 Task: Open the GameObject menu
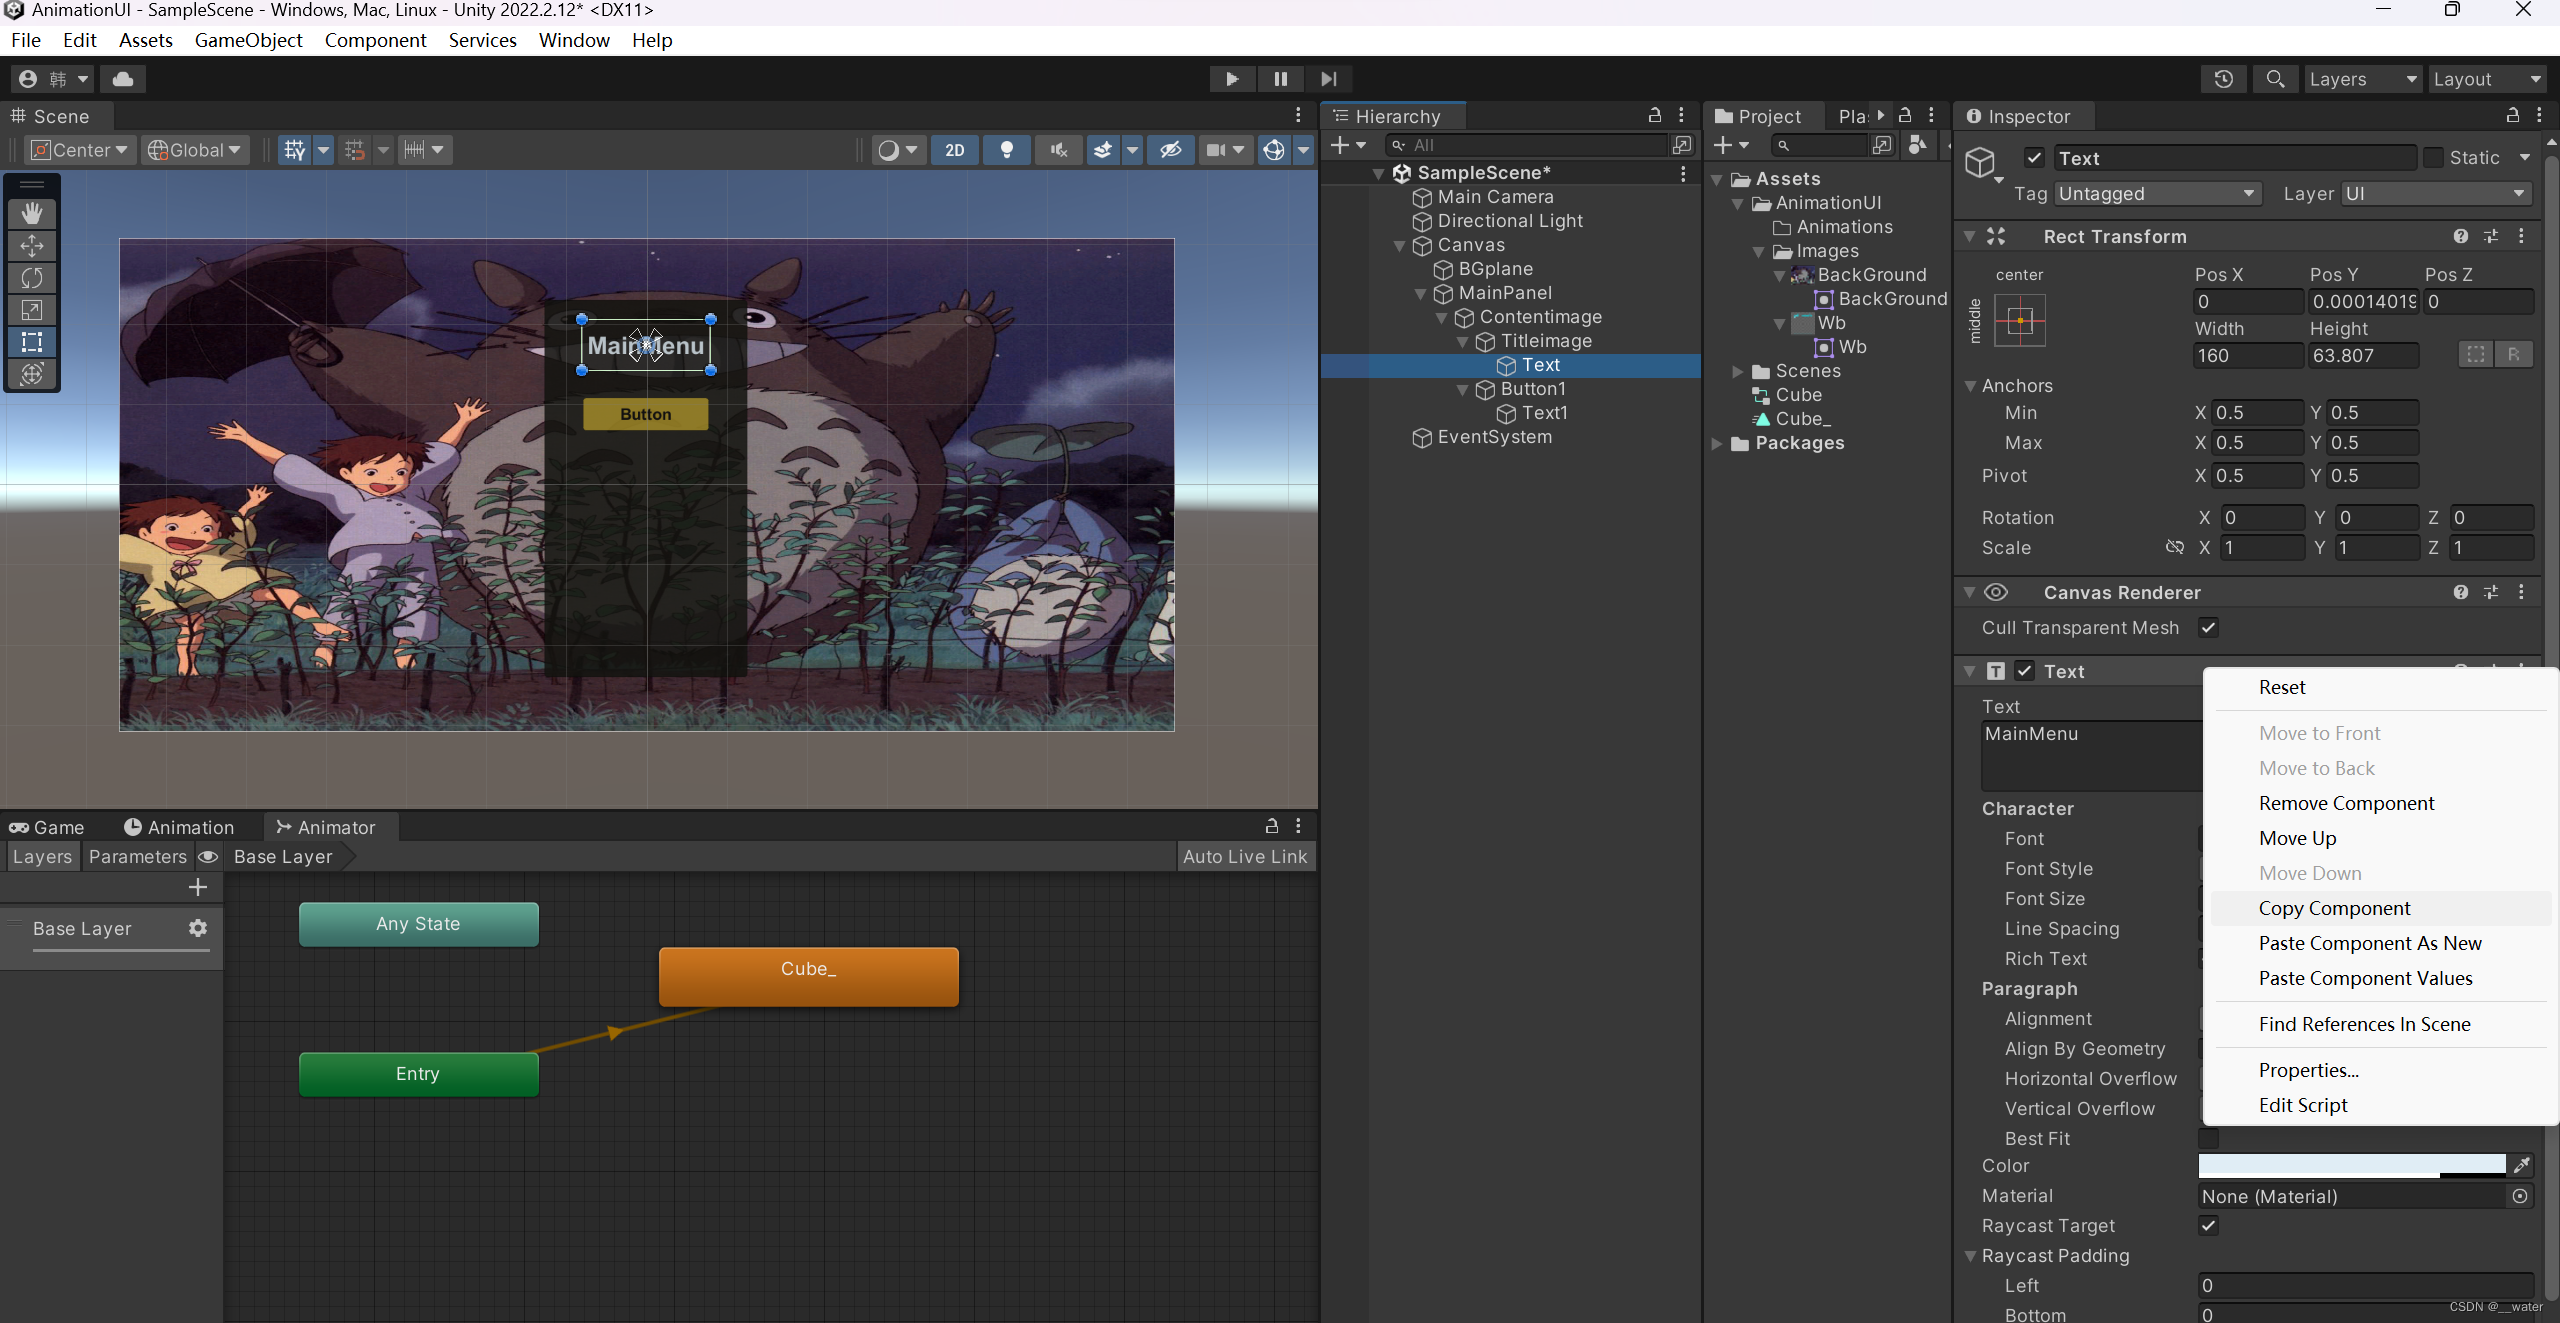click(x=248, y=40)
